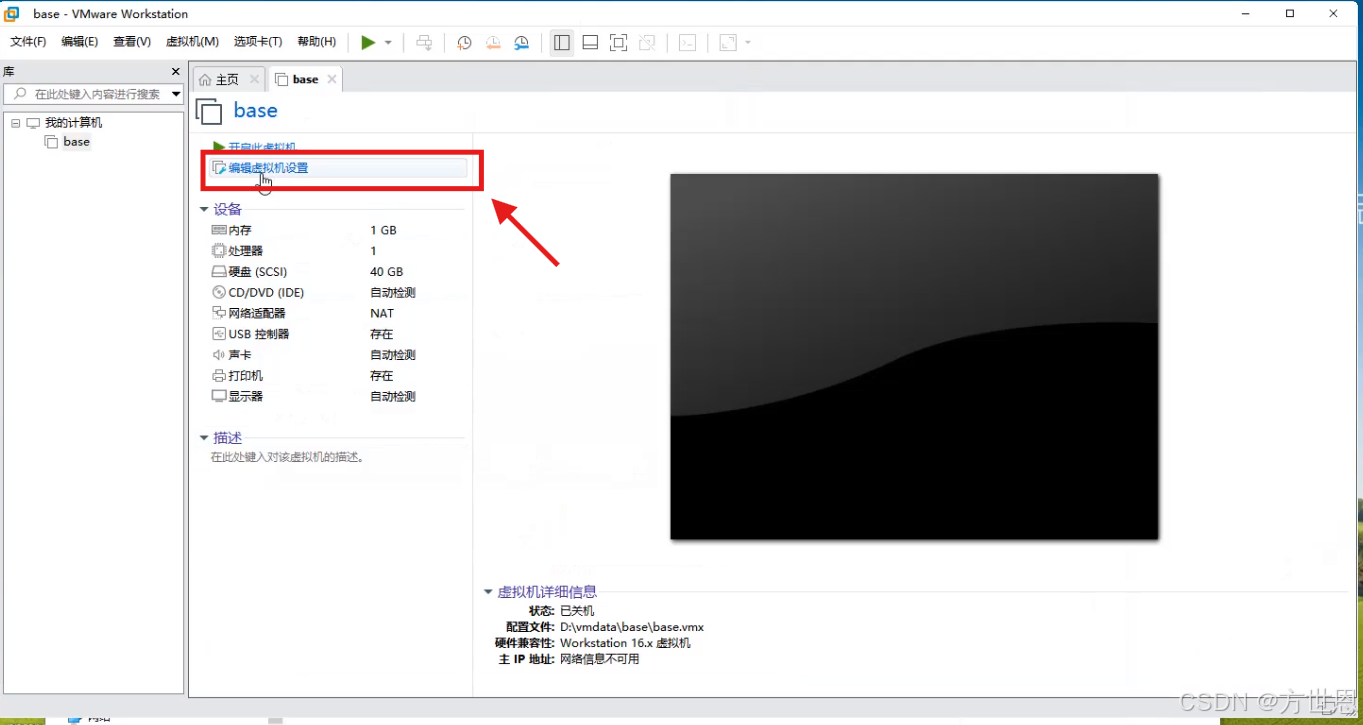The width and height of the screenshot is (1363, 725).
Task: Click the green power-on play icon in toolbar
Action: 368,42
